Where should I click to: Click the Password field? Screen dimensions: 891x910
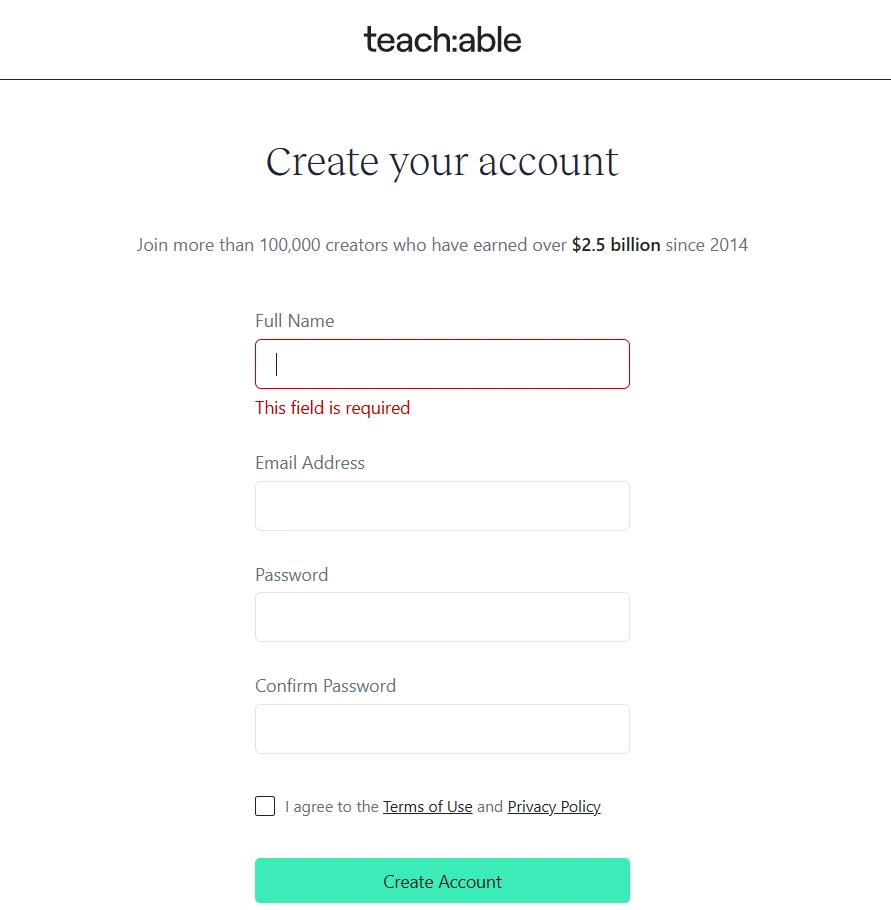[442, 616]
